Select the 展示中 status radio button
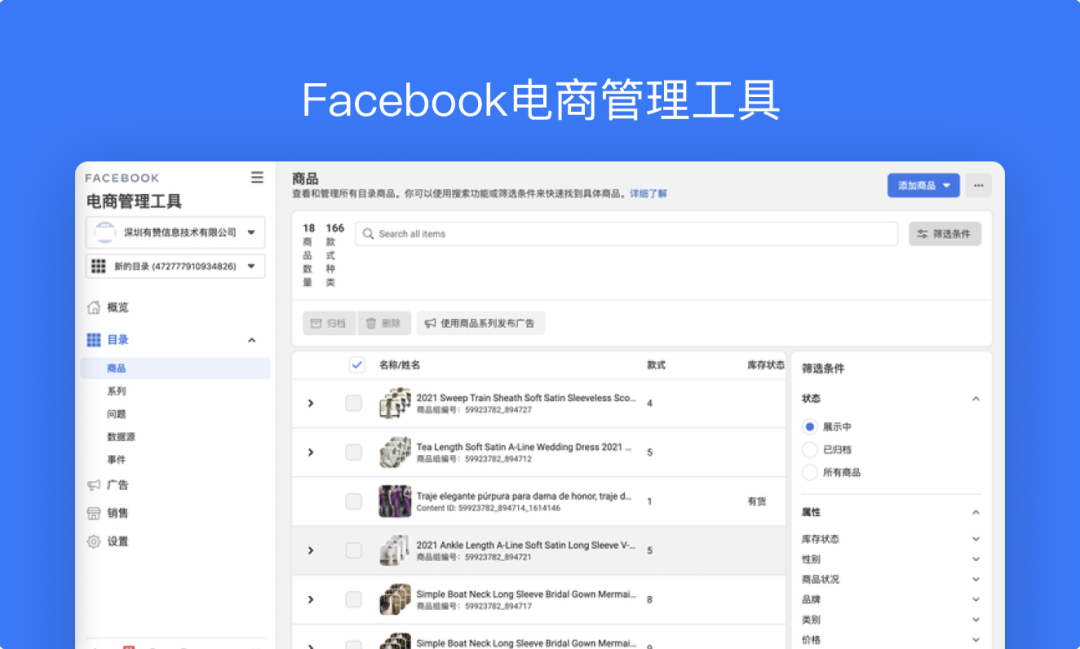This screenshot has width=1080, height=649. 810,427
